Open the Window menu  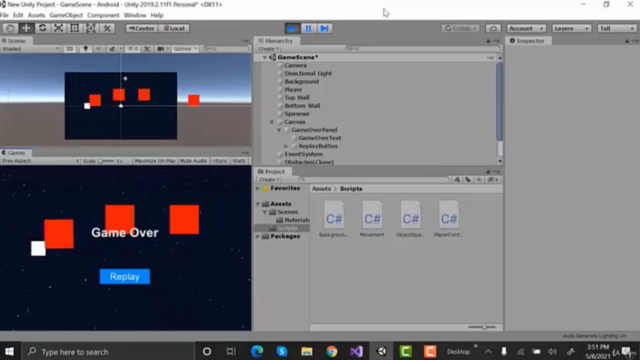tap(135, 15)
